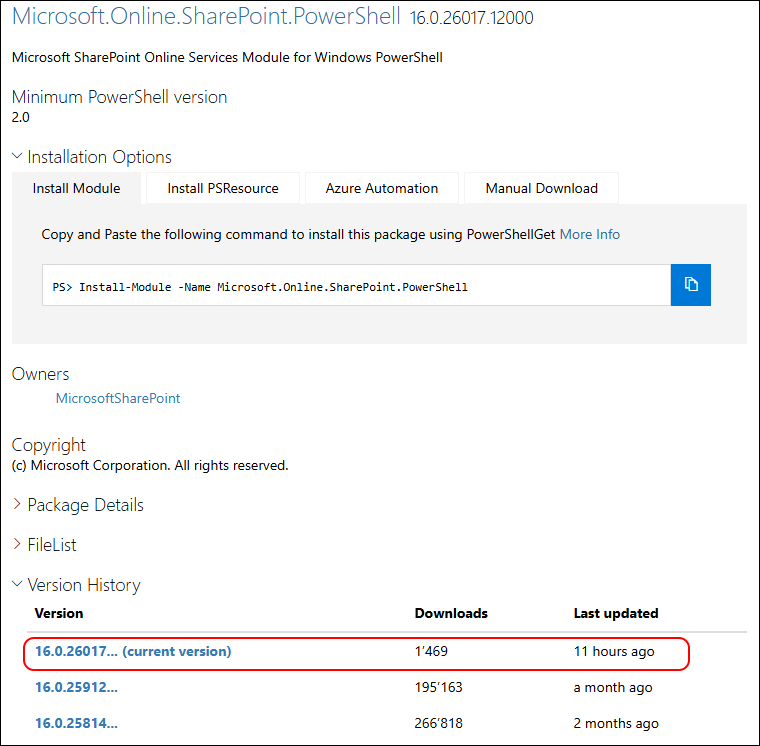Open the Azure Automation tab
Viewport: 760px width, 746px height.
pyautogui.click(x=381, y=188)
